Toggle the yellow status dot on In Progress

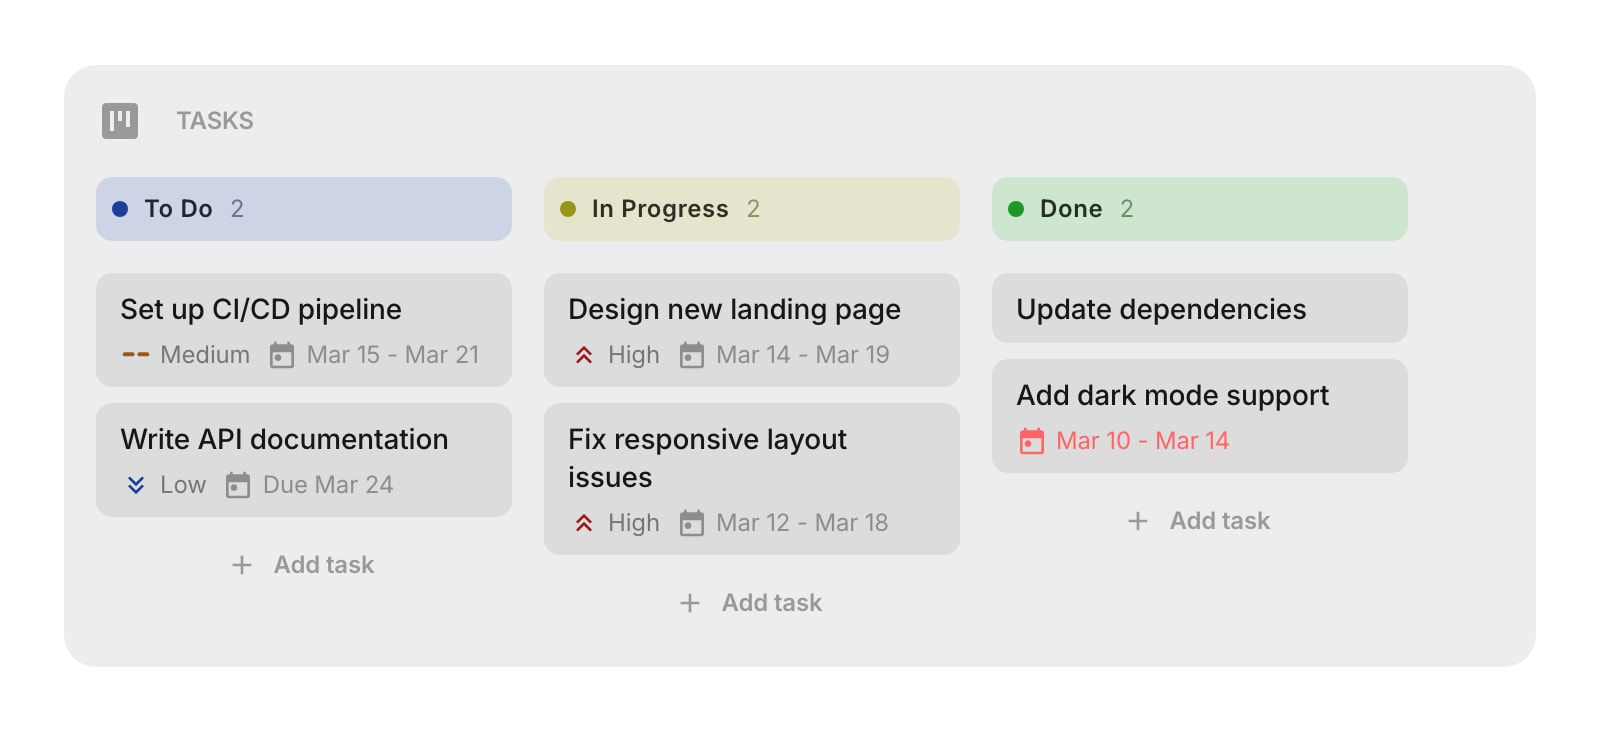click(568, 208)
